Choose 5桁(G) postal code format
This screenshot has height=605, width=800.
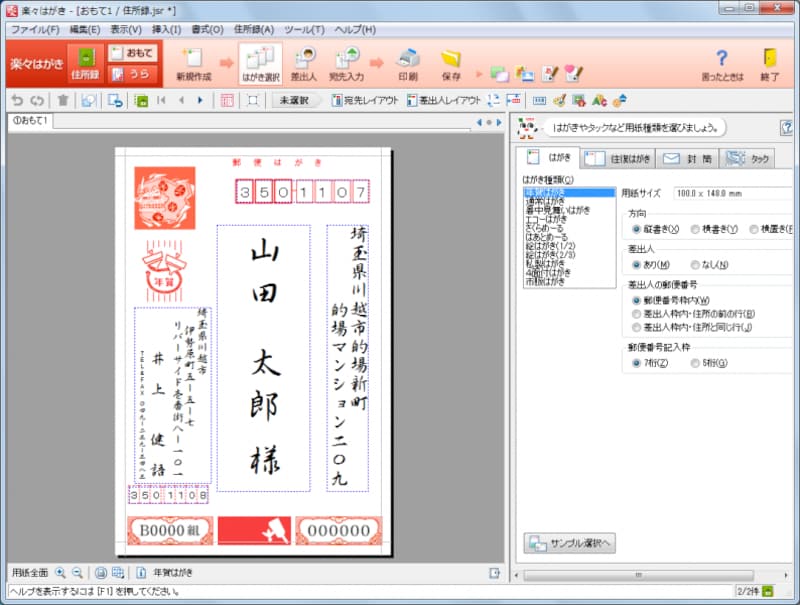pos(694,363)
